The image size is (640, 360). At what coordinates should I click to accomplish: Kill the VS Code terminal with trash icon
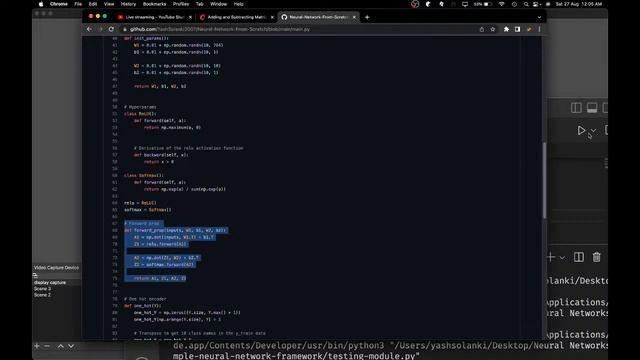click(x=596, y=257)
